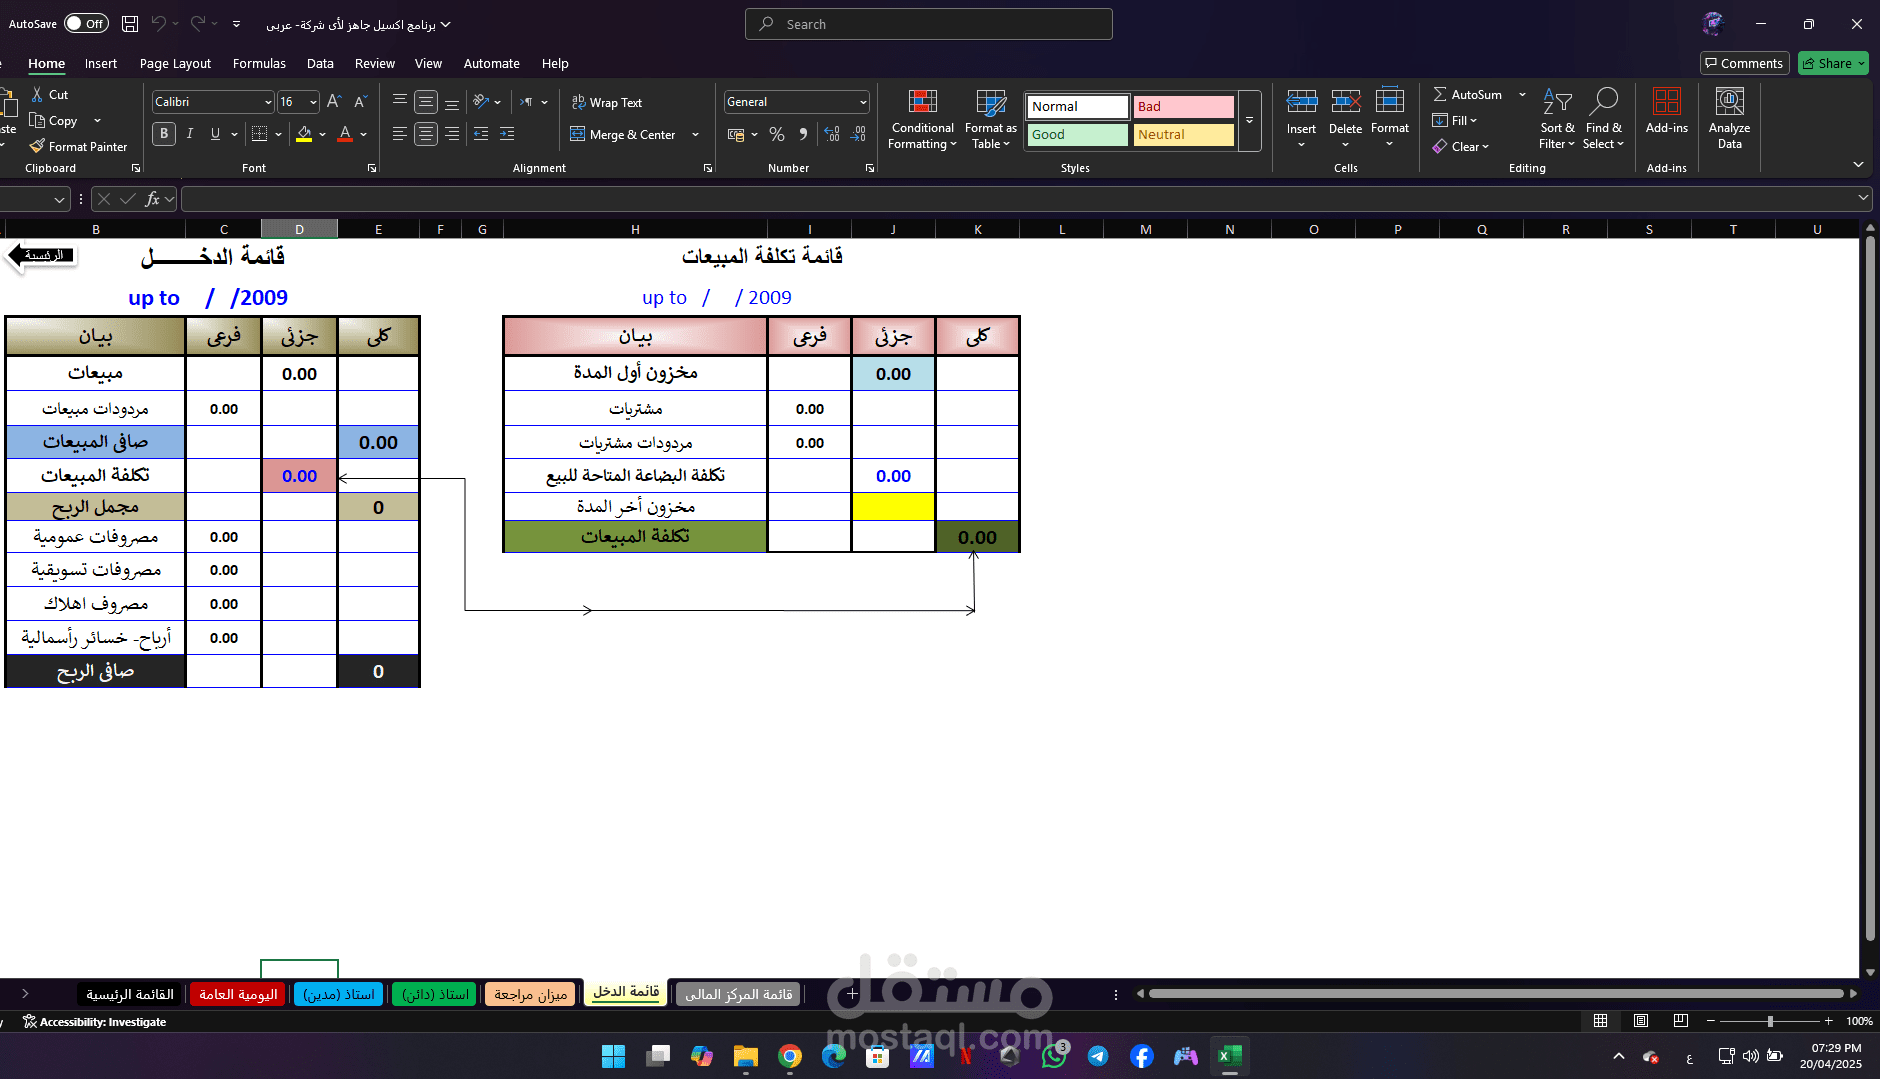
Task: Open Sort & Filter icon
Action: coord(1557,102)
